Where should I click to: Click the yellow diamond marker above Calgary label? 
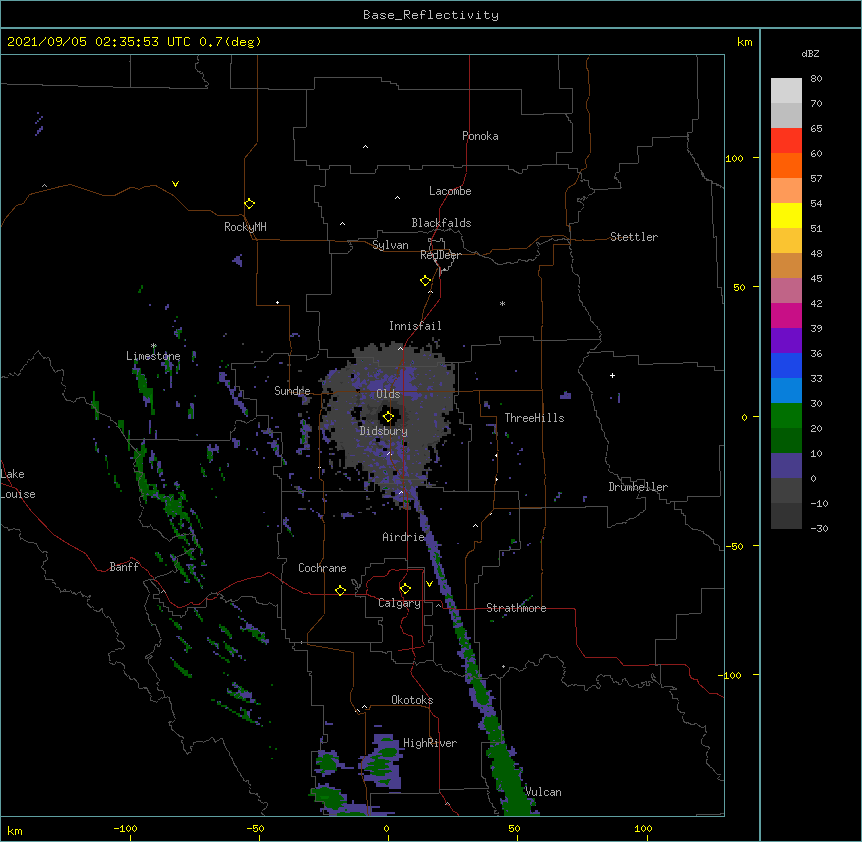[x=406, y=589]
